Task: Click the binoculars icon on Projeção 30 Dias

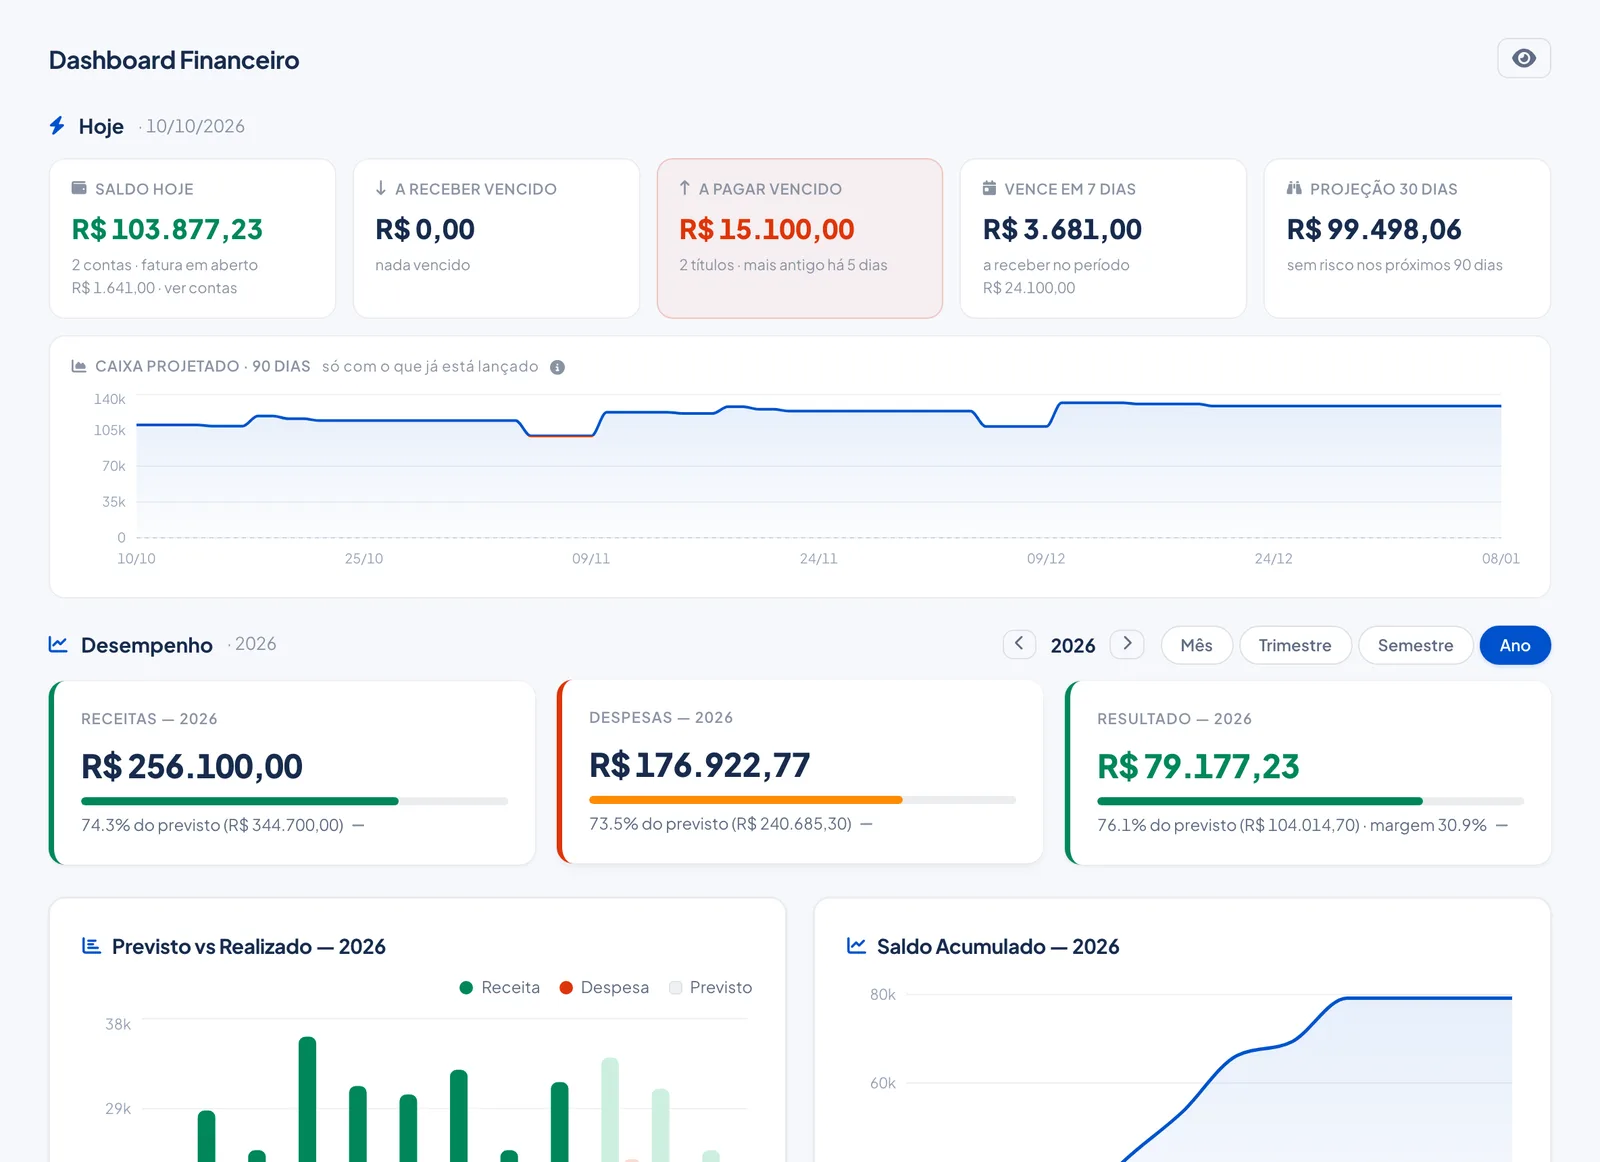Action: [x=1294, y=188]
